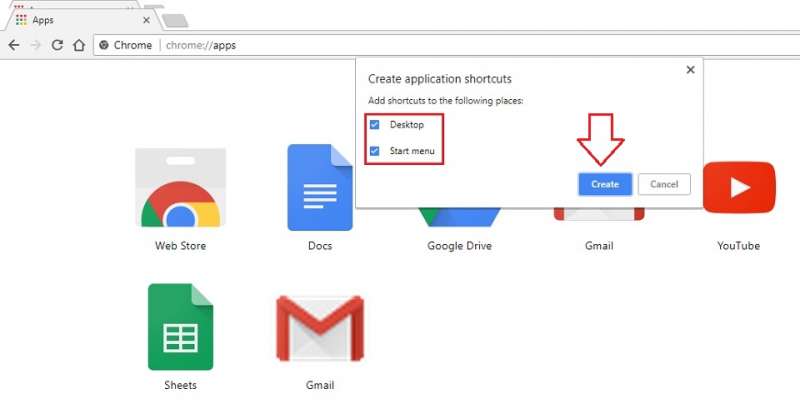This screenshot has height=409, width=800.
Task: Click the Home button in the toolbar
Action: 79,45
